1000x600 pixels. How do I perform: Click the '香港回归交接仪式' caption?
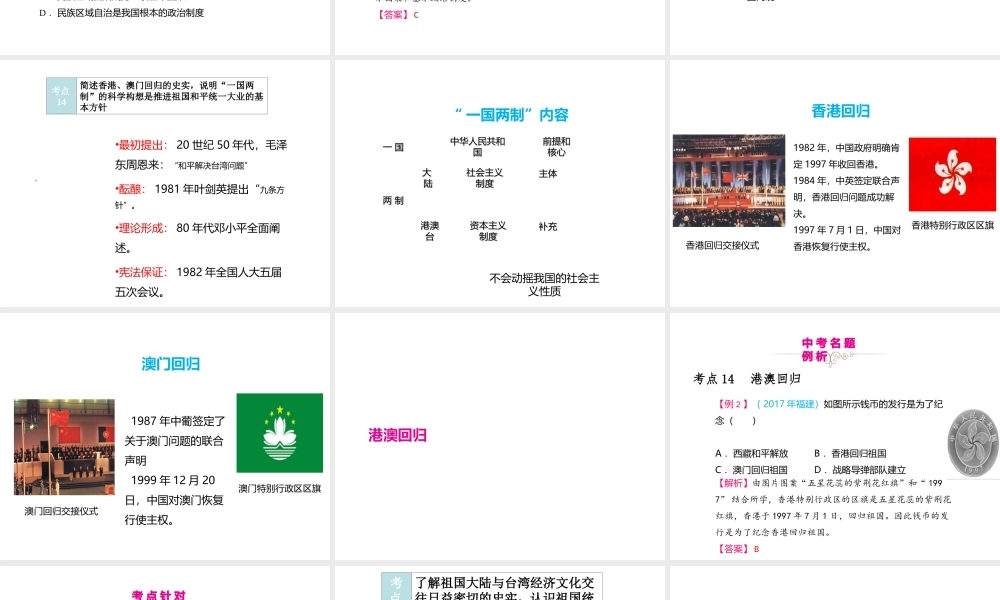[722, 245]
